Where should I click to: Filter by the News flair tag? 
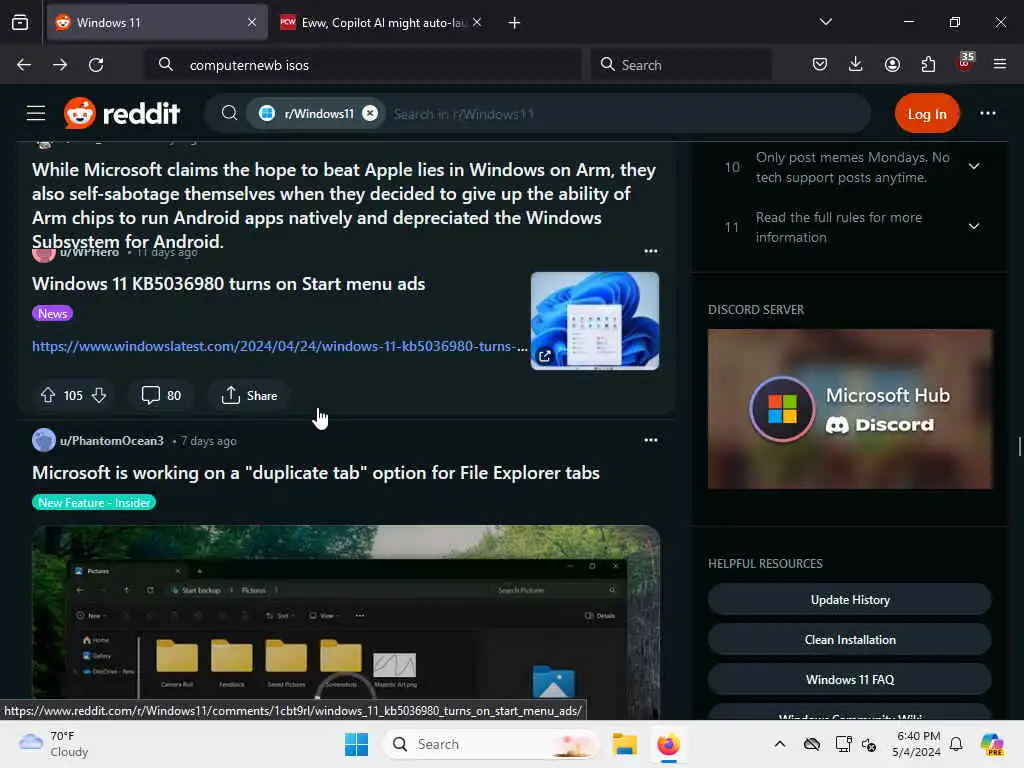click(52, 313)
